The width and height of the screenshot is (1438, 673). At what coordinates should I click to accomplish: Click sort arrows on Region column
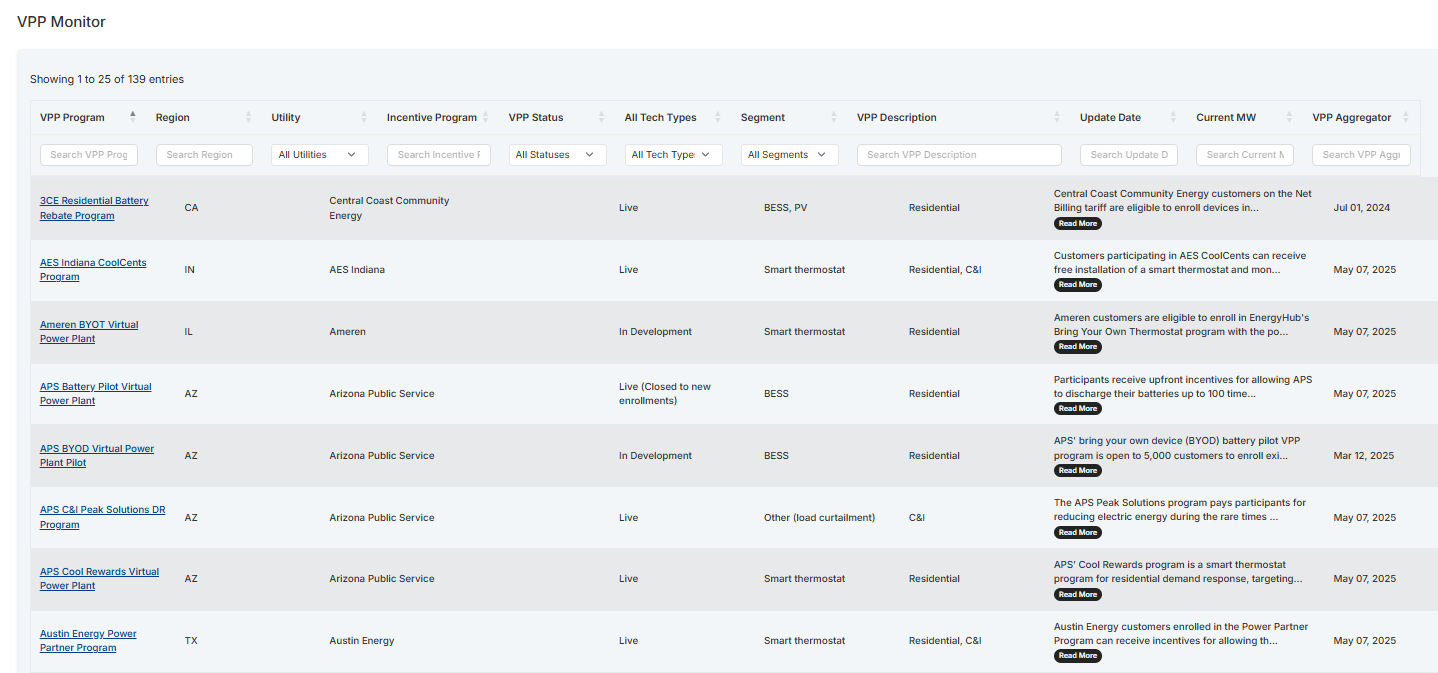[x=249, y=117]
